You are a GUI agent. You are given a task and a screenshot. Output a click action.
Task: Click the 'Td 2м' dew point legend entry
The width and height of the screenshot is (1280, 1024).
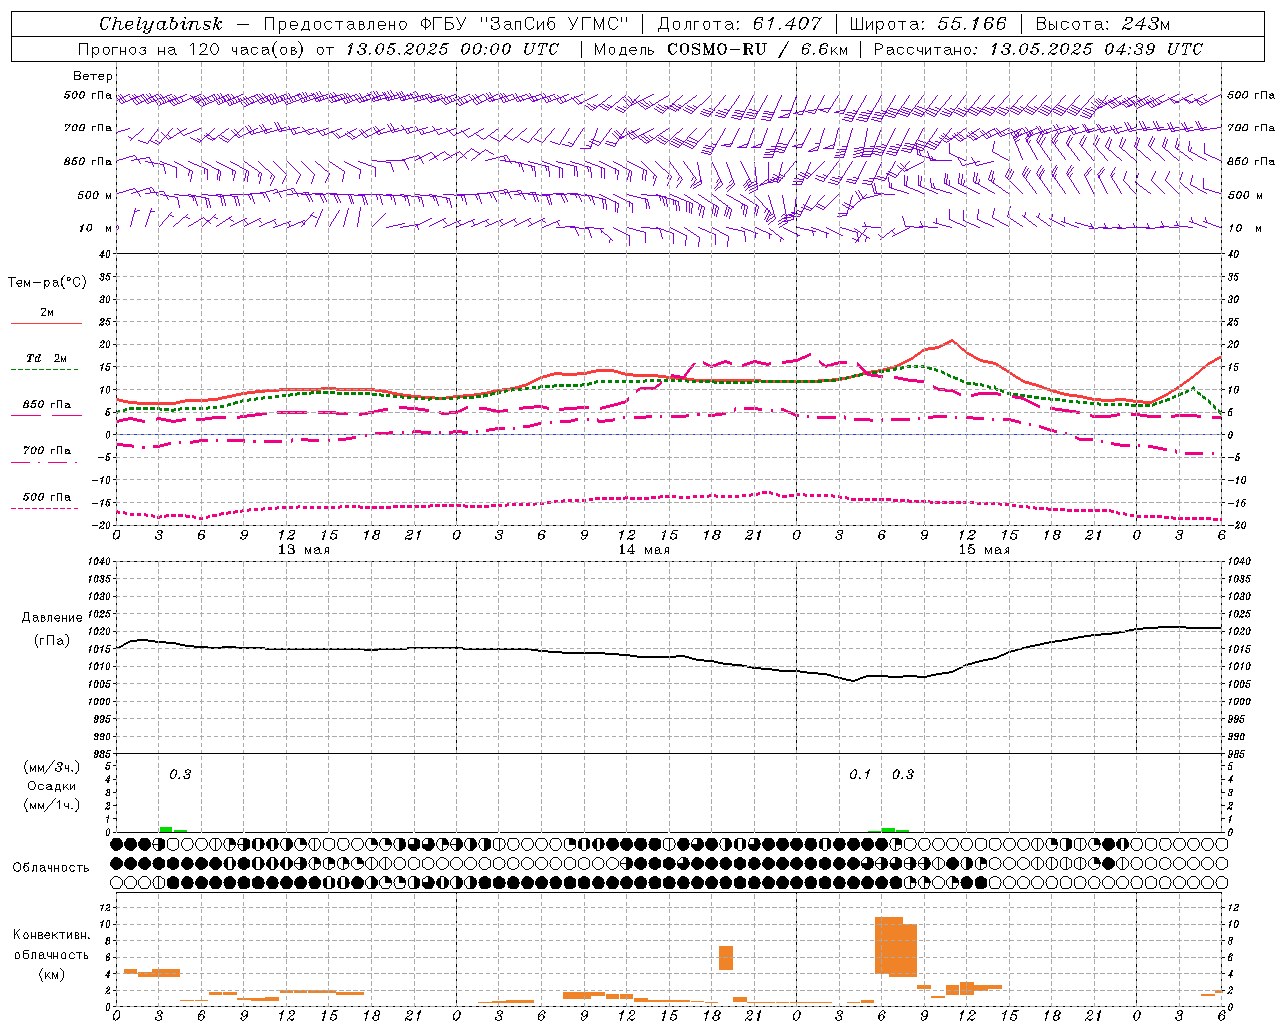click(x=47, y=358)
